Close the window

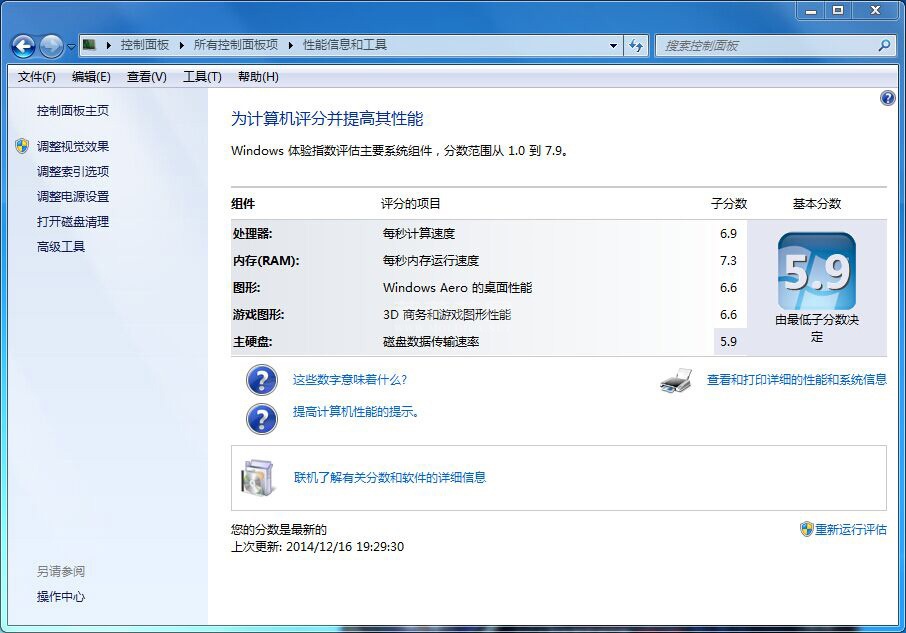[875, 10]
